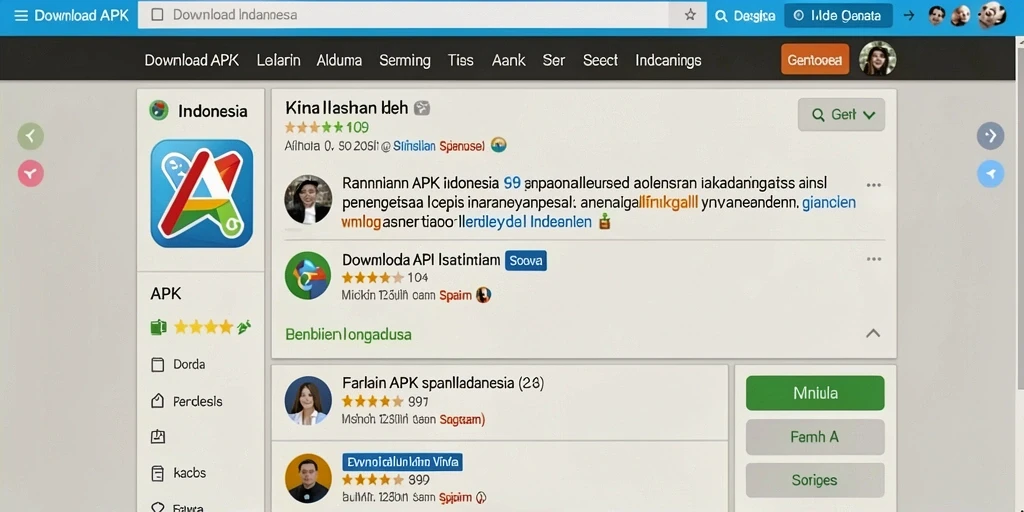This screenshot has width=1024, height=512.
Task: Click the pink circle button on left edge
Action: coord(30,174)
